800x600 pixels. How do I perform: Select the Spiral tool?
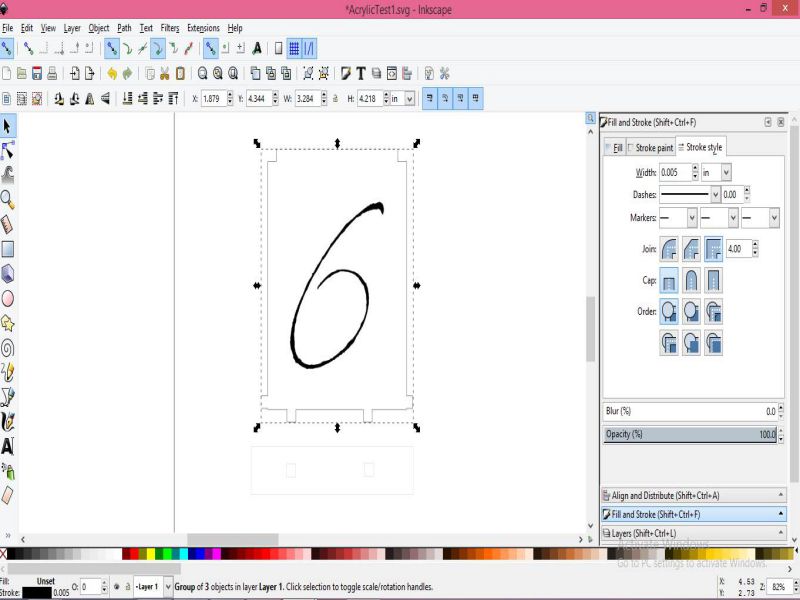pyautogui.click(x=7, y=348)
